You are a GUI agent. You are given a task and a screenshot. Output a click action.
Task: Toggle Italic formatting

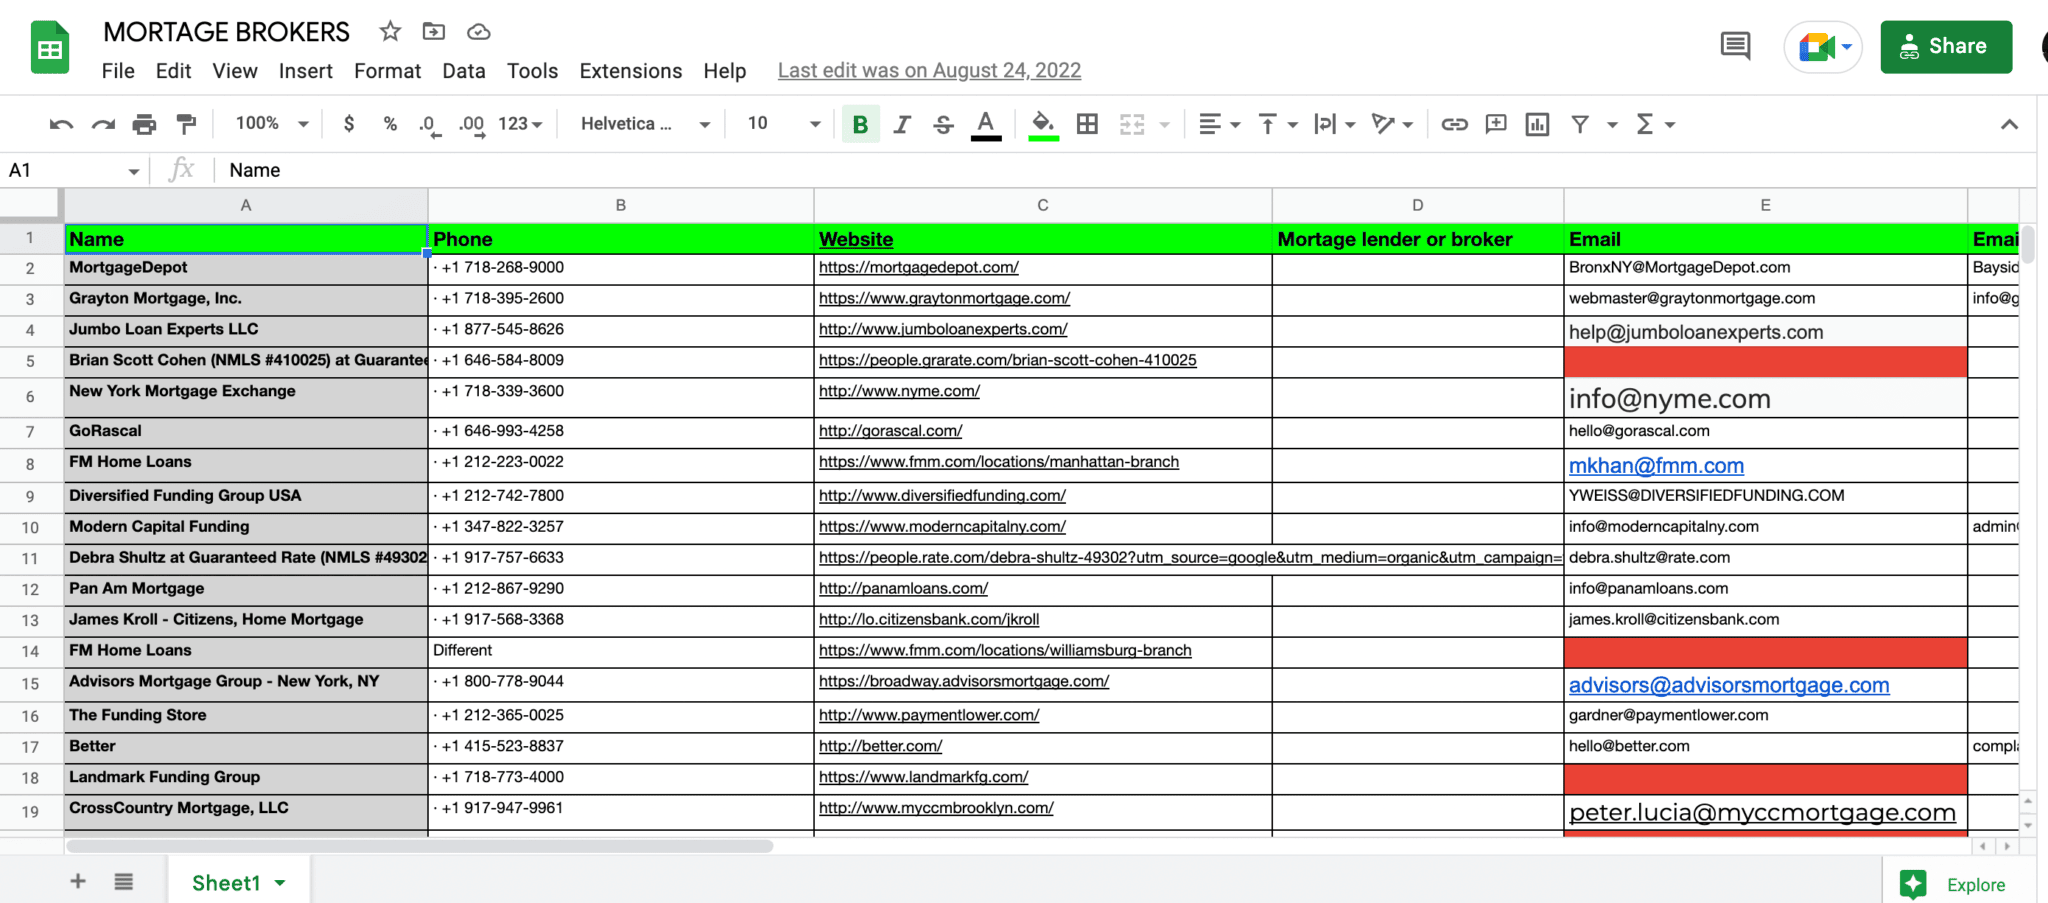[902, 124]
